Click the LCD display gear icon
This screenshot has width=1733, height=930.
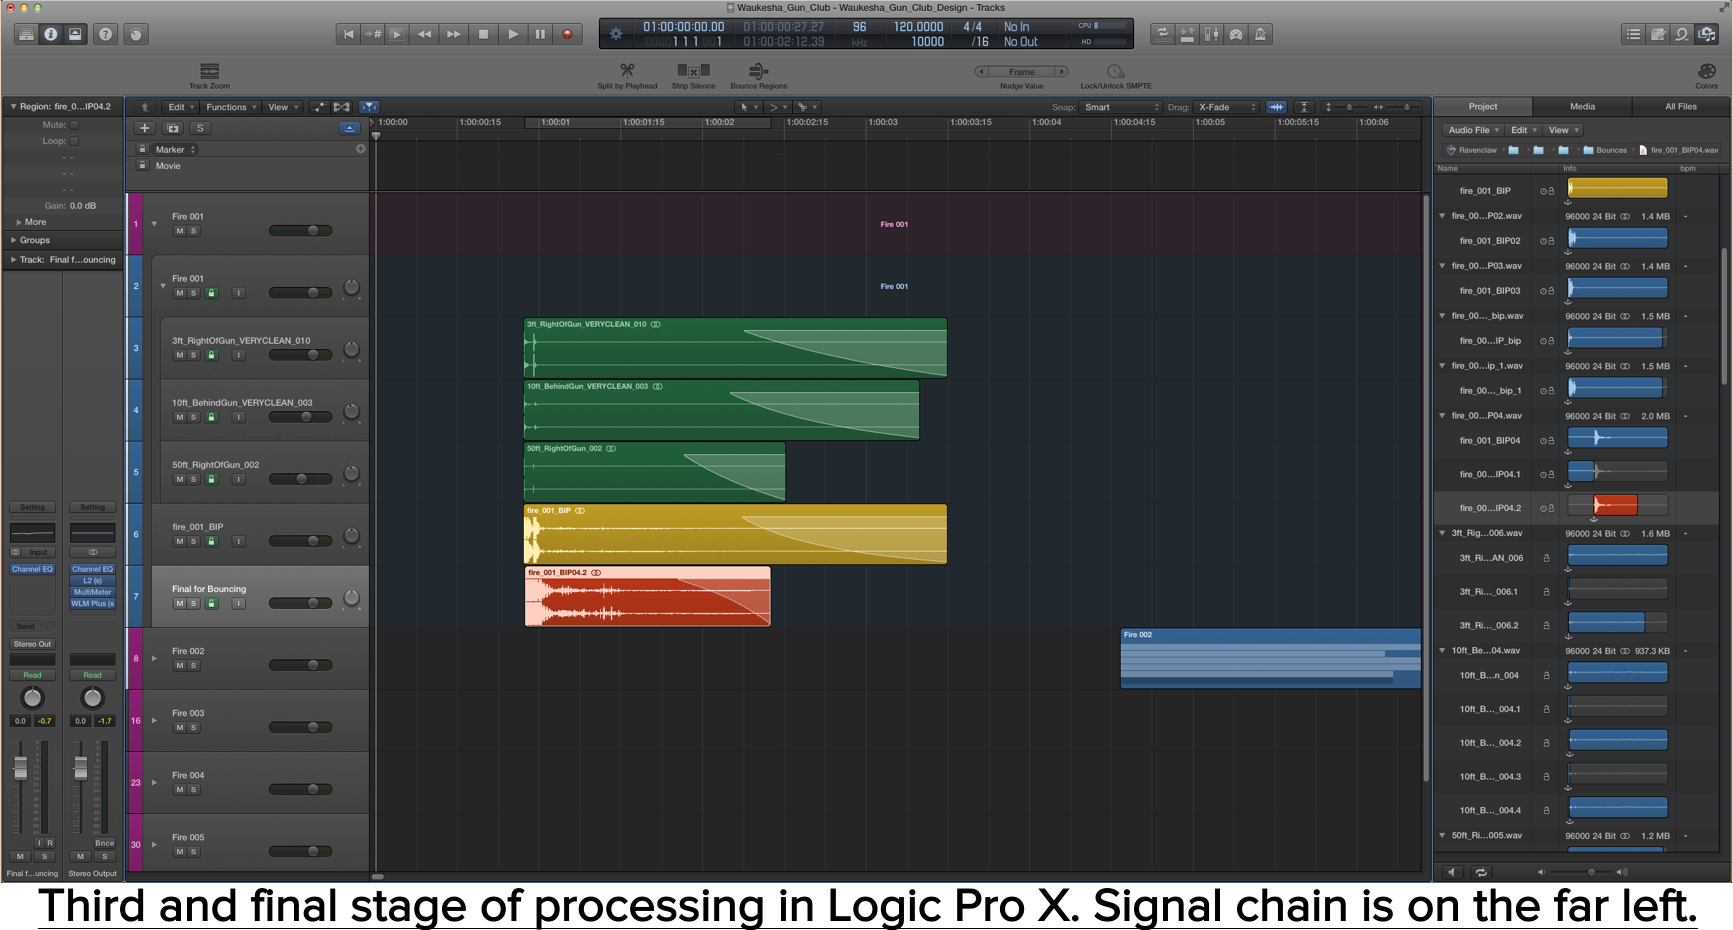tap(616, 34)
